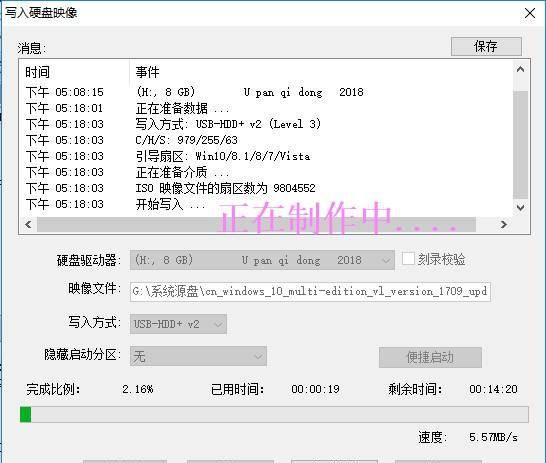Click the green write progress bar
546x463 pixels.
coord(274,414)
